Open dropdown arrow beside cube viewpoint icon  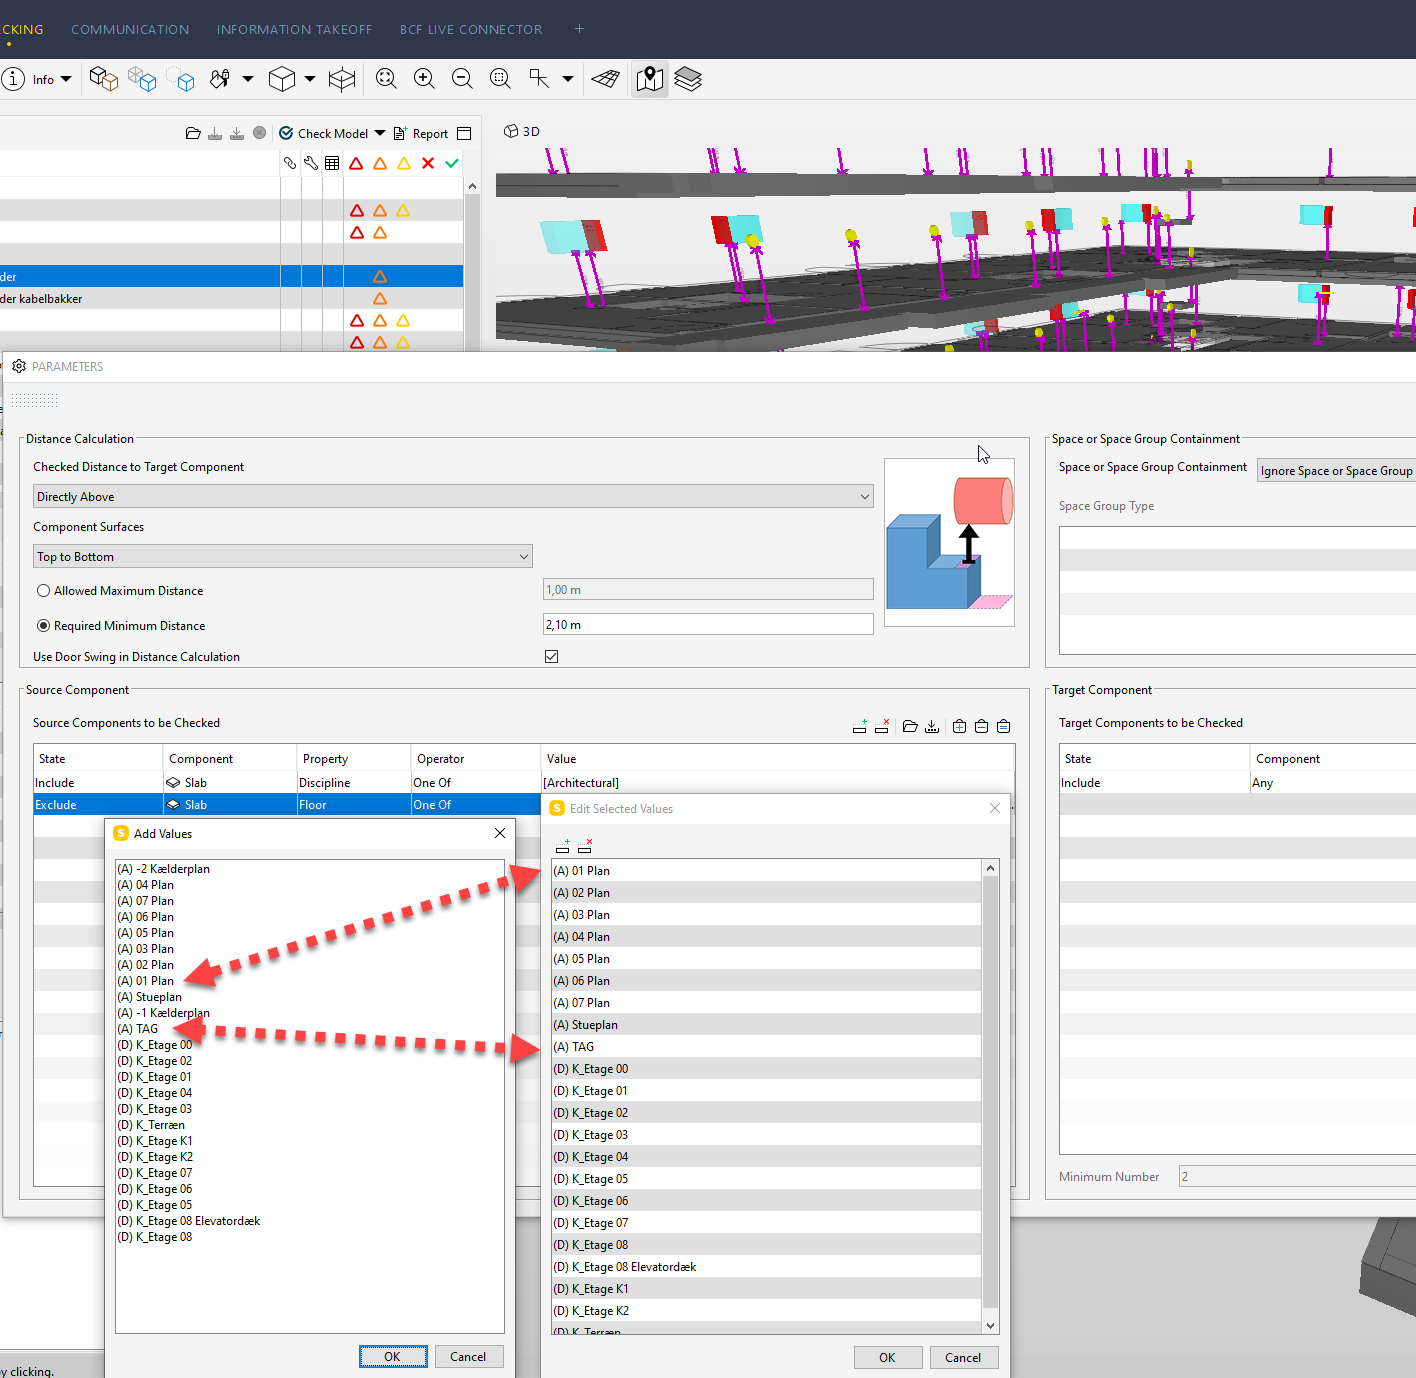(x=310, y=79)
